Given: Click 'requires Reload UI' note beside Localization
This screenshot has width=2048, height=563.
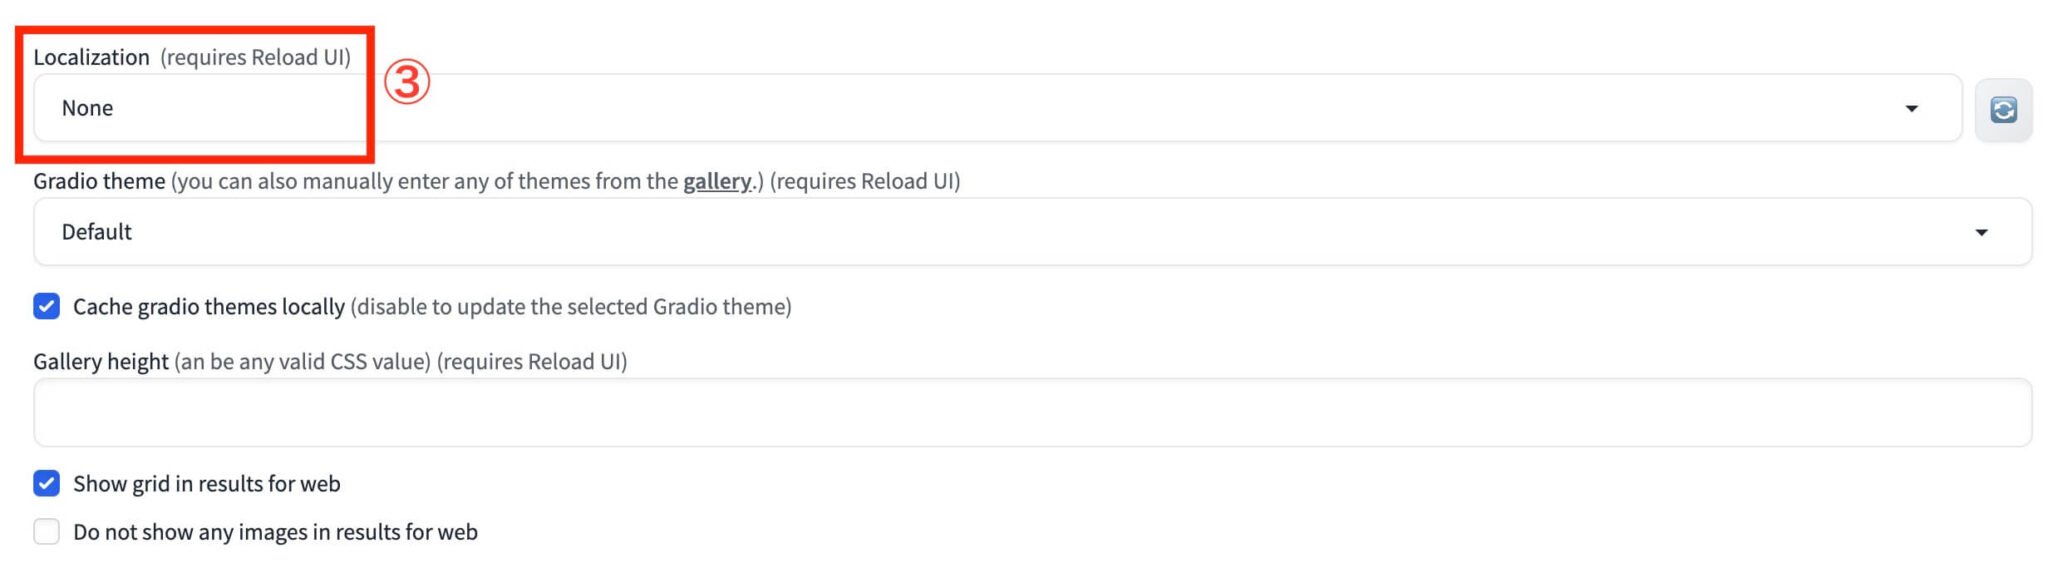Looking at the screenshot, I should click(256, 57).
